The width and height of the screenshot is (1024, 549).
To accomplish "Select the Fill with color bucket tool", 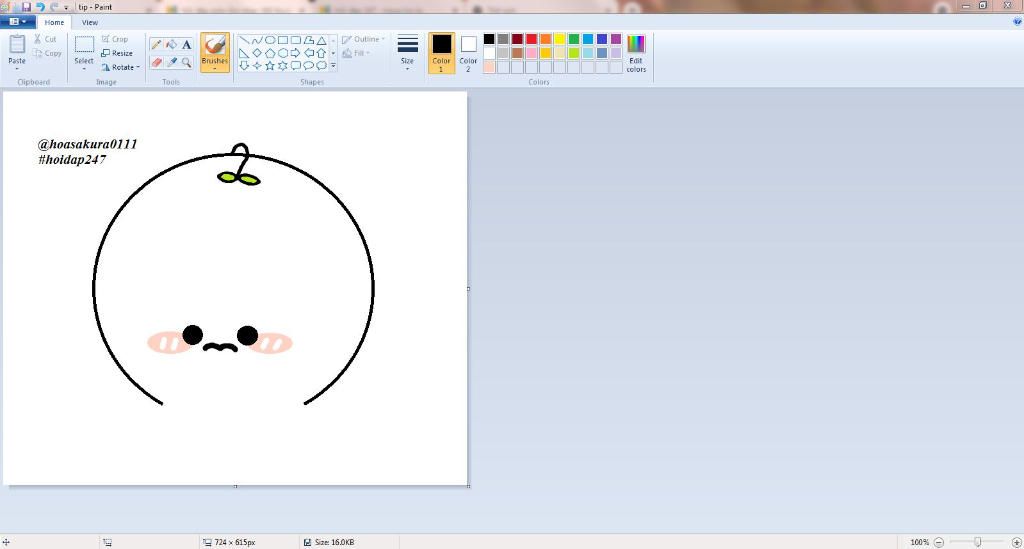I will 171,45.
